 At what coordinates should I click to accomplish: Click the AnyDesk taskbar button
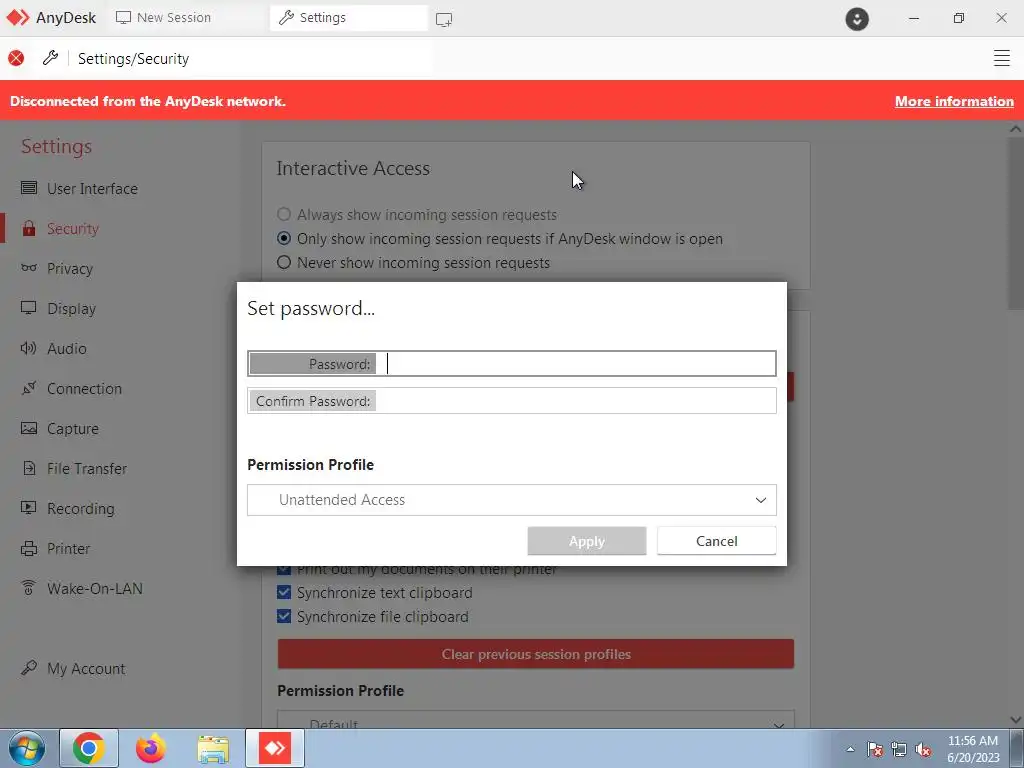click(275, 748)
